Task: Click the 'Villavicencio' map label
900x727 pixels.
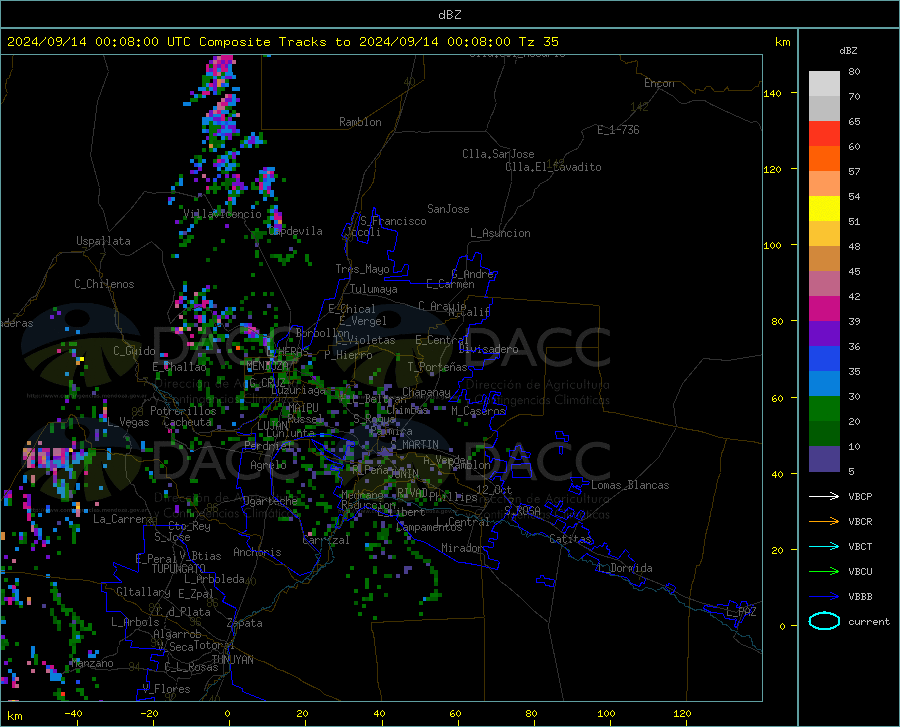Action: [222, 214]
